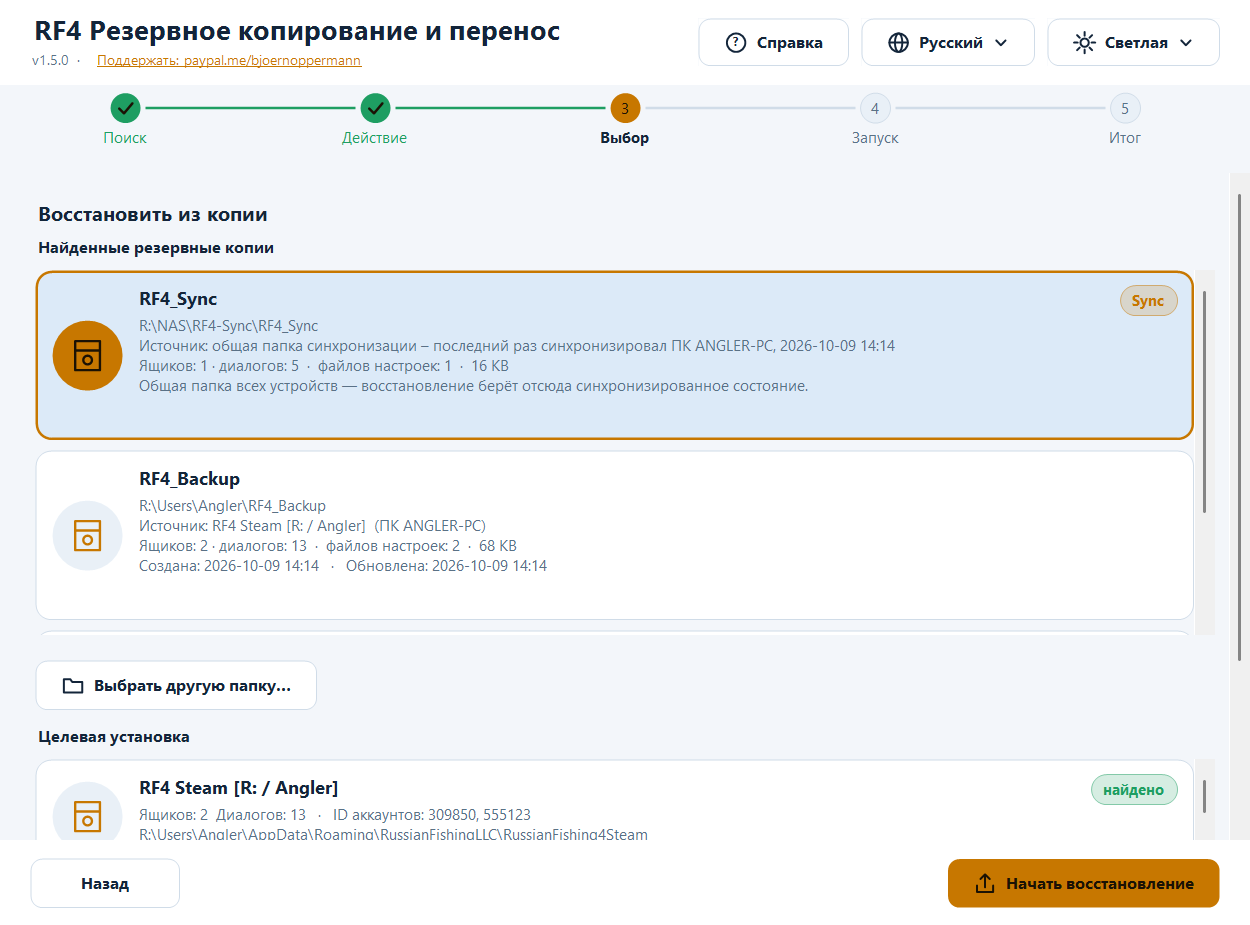1250x925 pixels.
Task: Click app title RF4 Резервное копирование
Action: tap(297, 31)
